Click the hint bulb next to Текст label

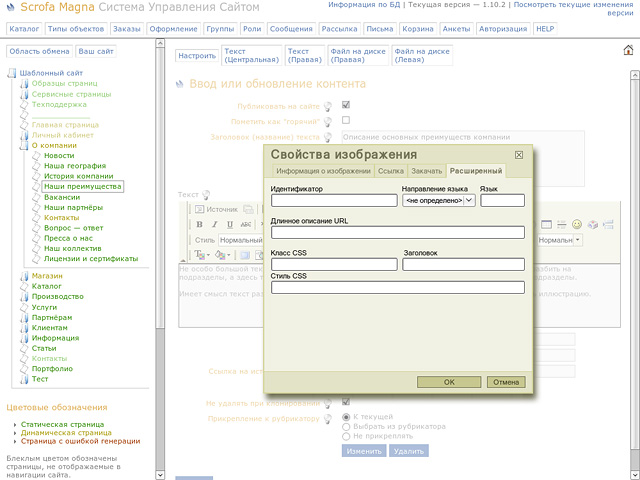point(207,195)
